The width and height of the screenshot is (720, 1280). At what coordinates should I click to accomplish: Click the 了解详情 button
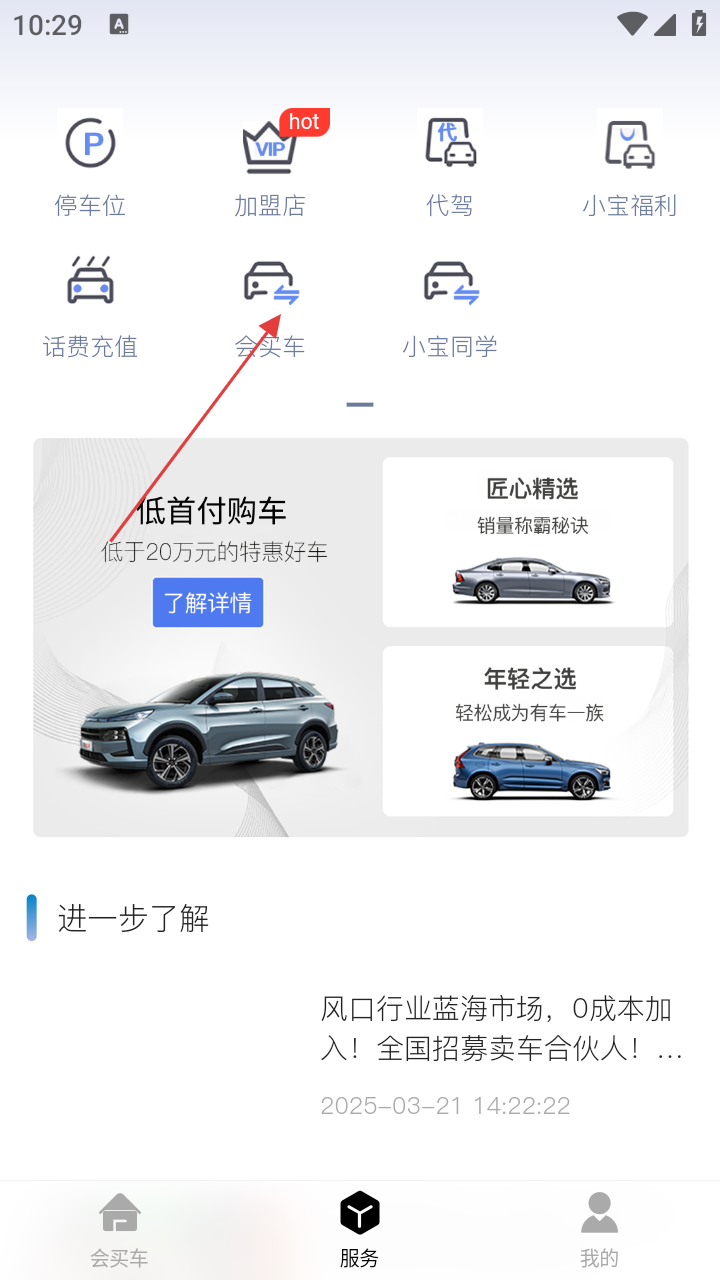point(208,603)
